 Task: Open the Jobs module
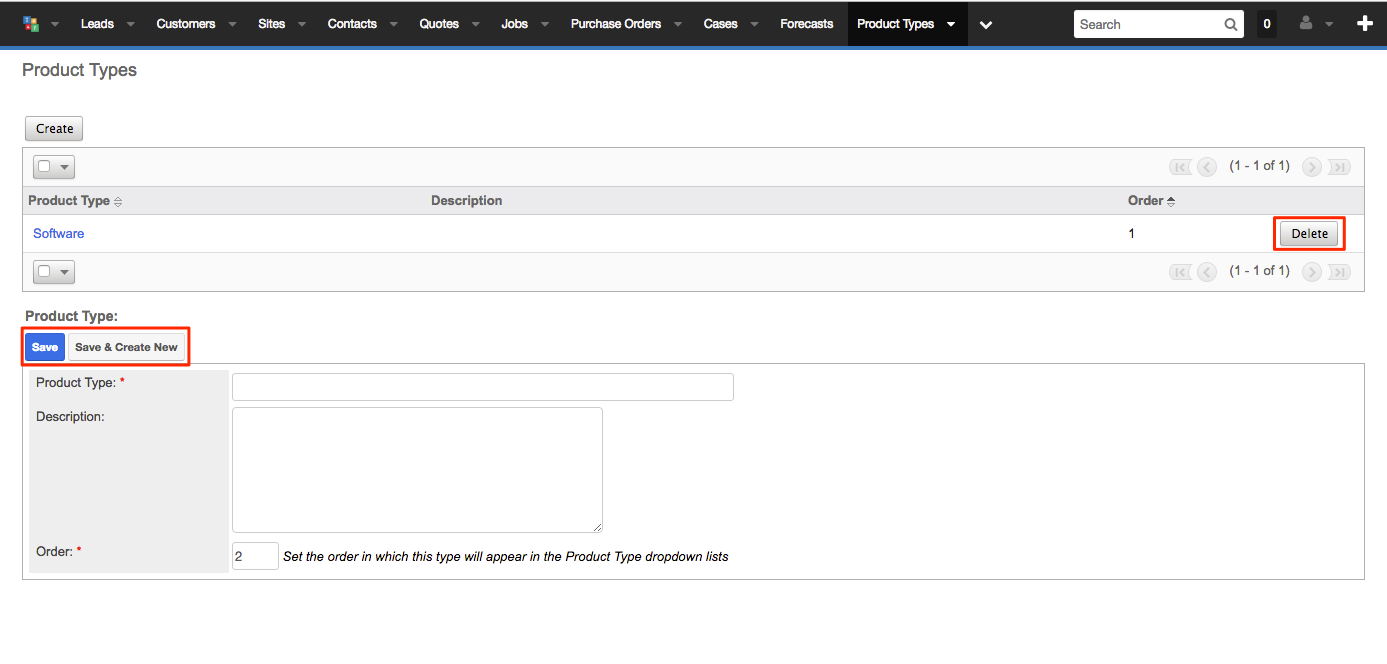click(x=515, y=24)
